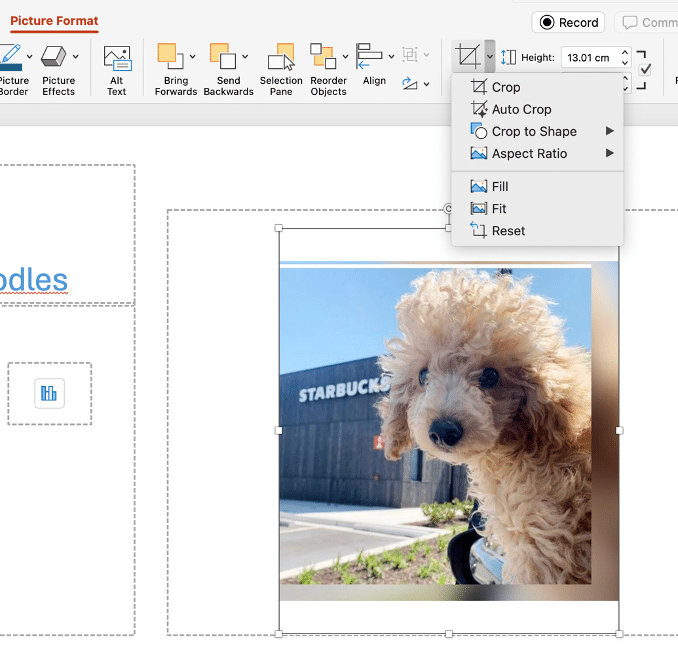Open the Rotate dropdown arrow
The image size is (678, 652).
[x=426, y=84]
